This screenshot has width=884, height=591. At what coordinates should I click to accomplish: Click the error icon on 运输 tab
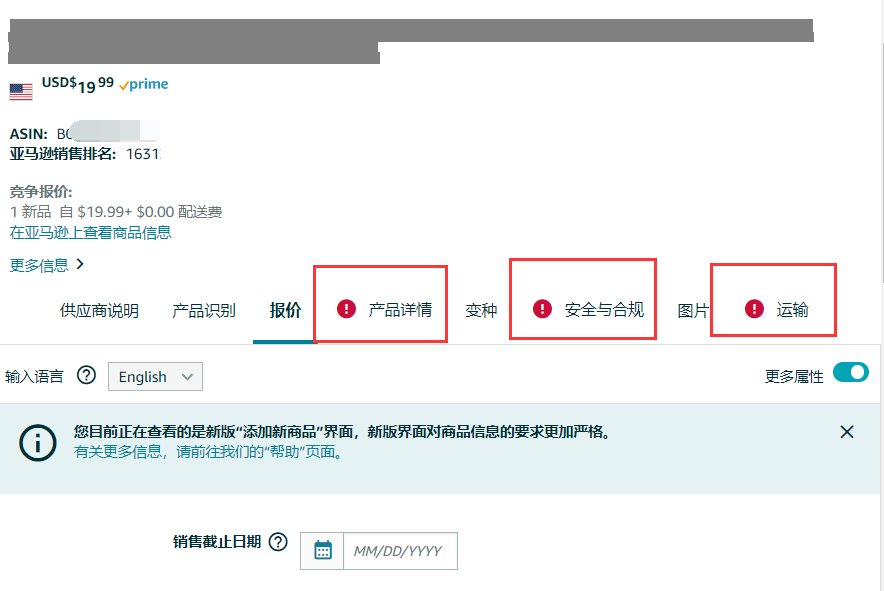(754, 308)
